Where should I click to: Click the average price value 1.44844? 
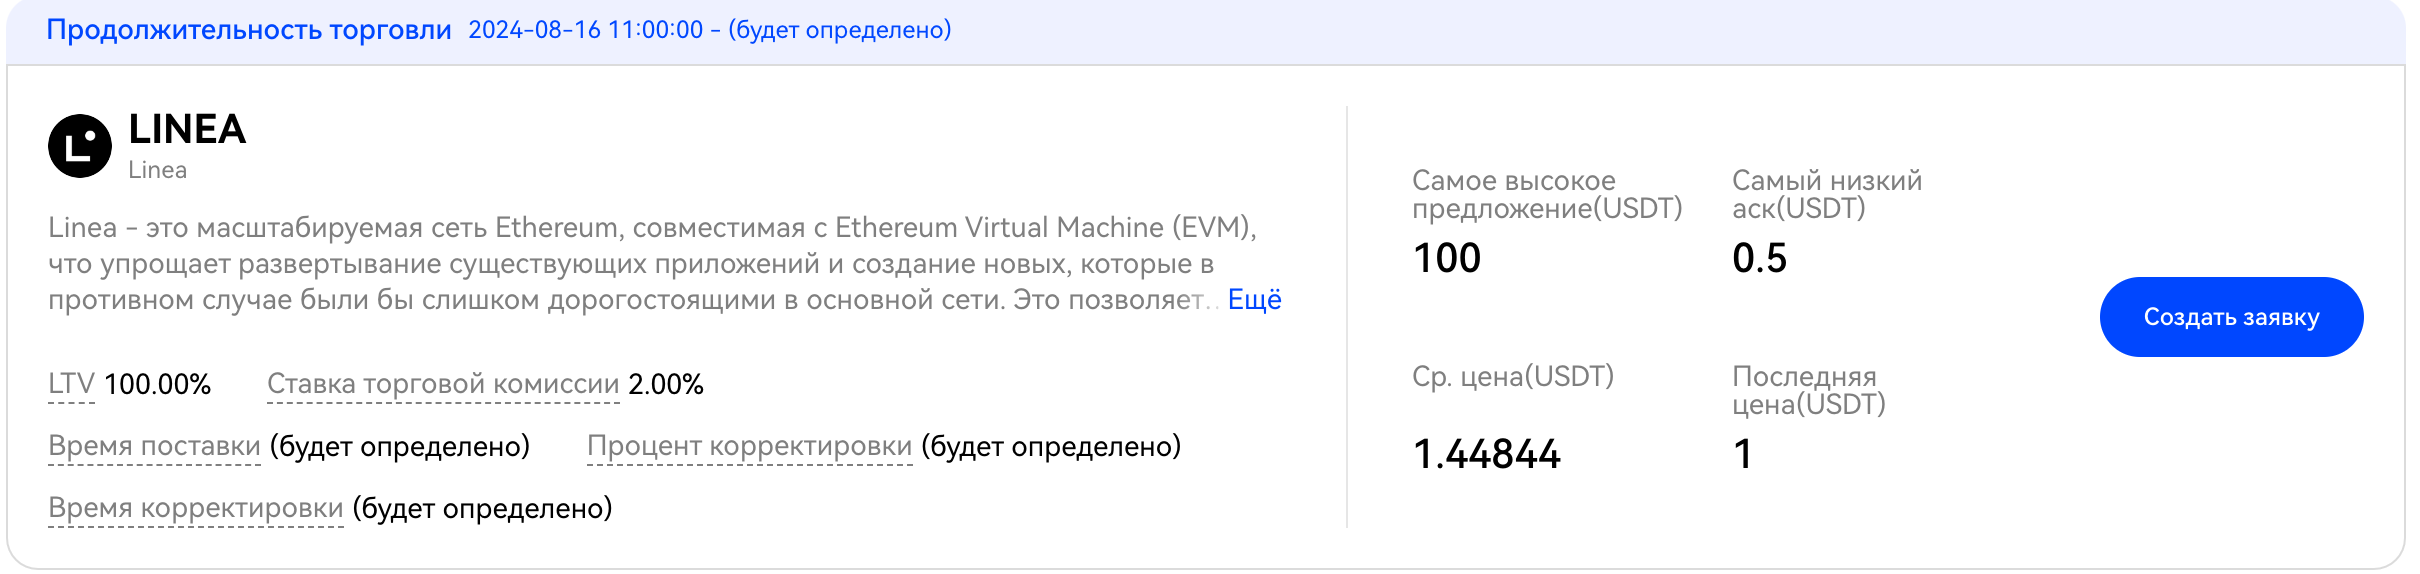coord(1486,455)
